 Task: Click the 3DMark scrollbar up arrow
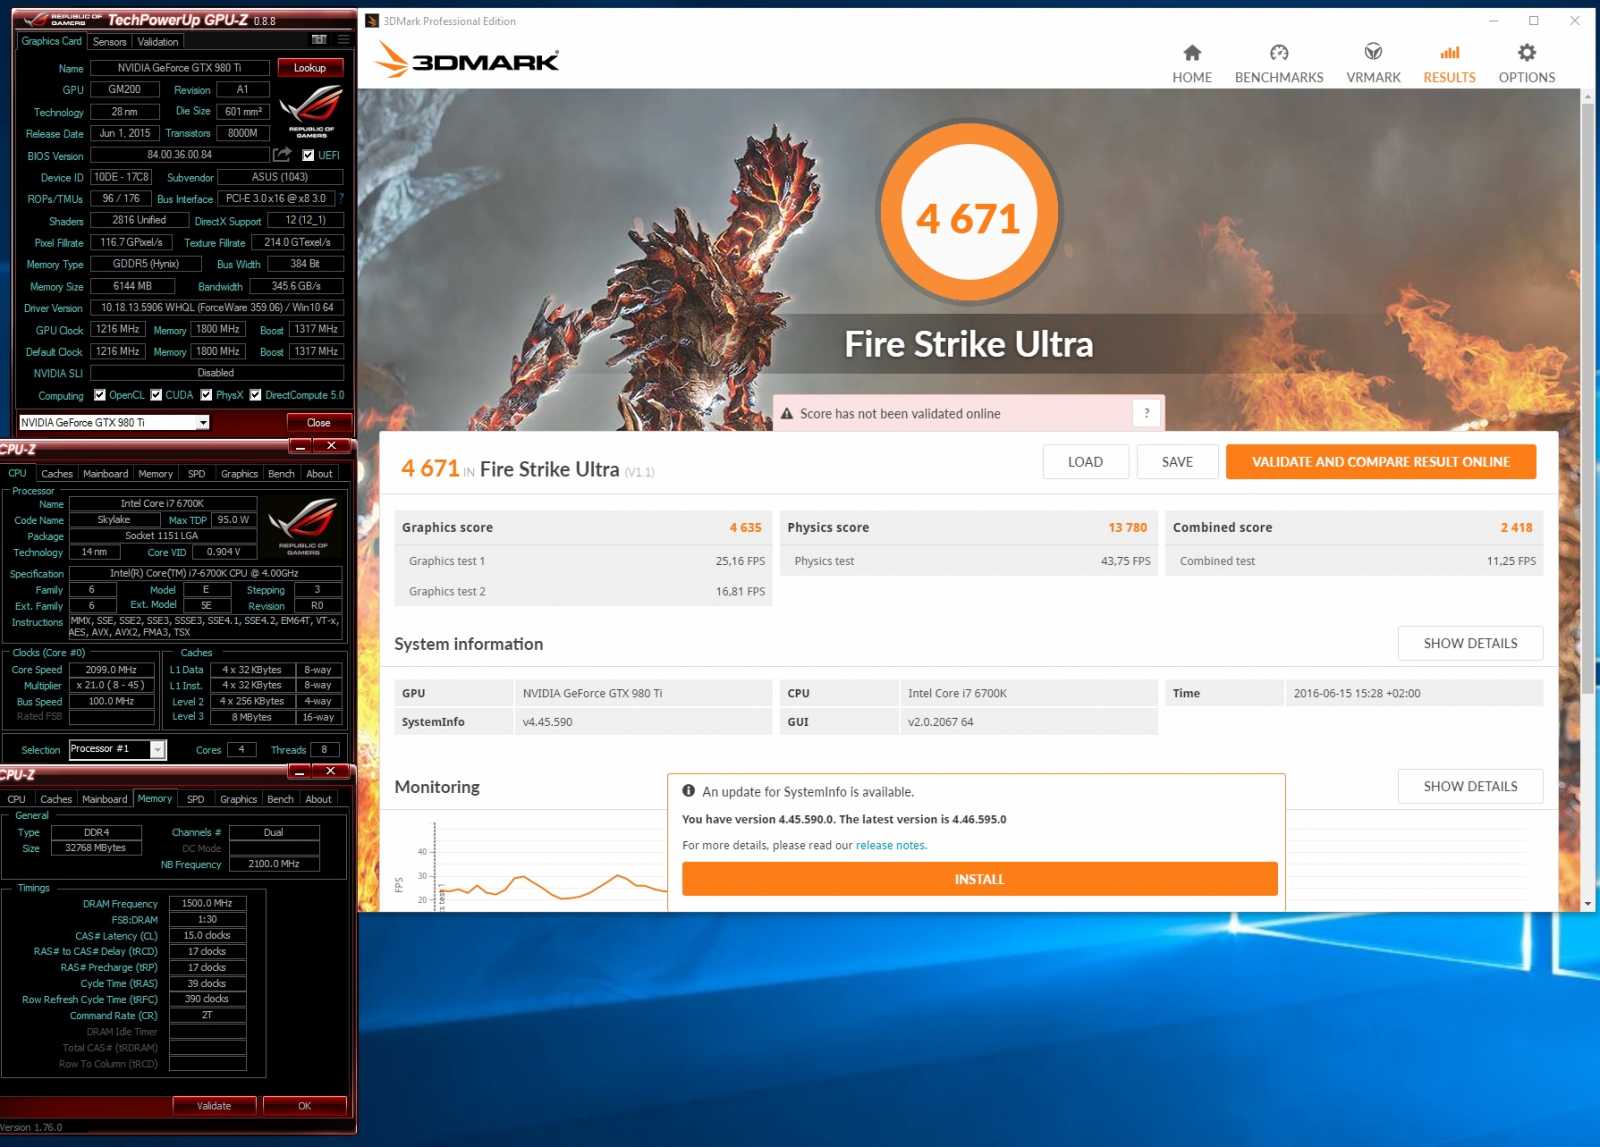pos(1587,97)
